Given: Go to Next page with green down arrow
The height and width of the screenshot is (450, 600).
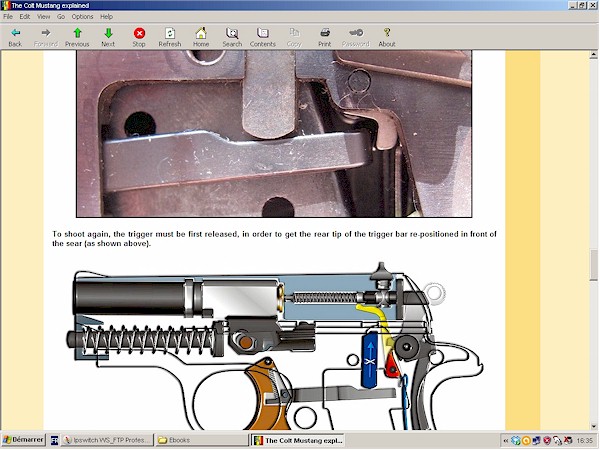Looking at the screenshot, I should tap(108, 37).
